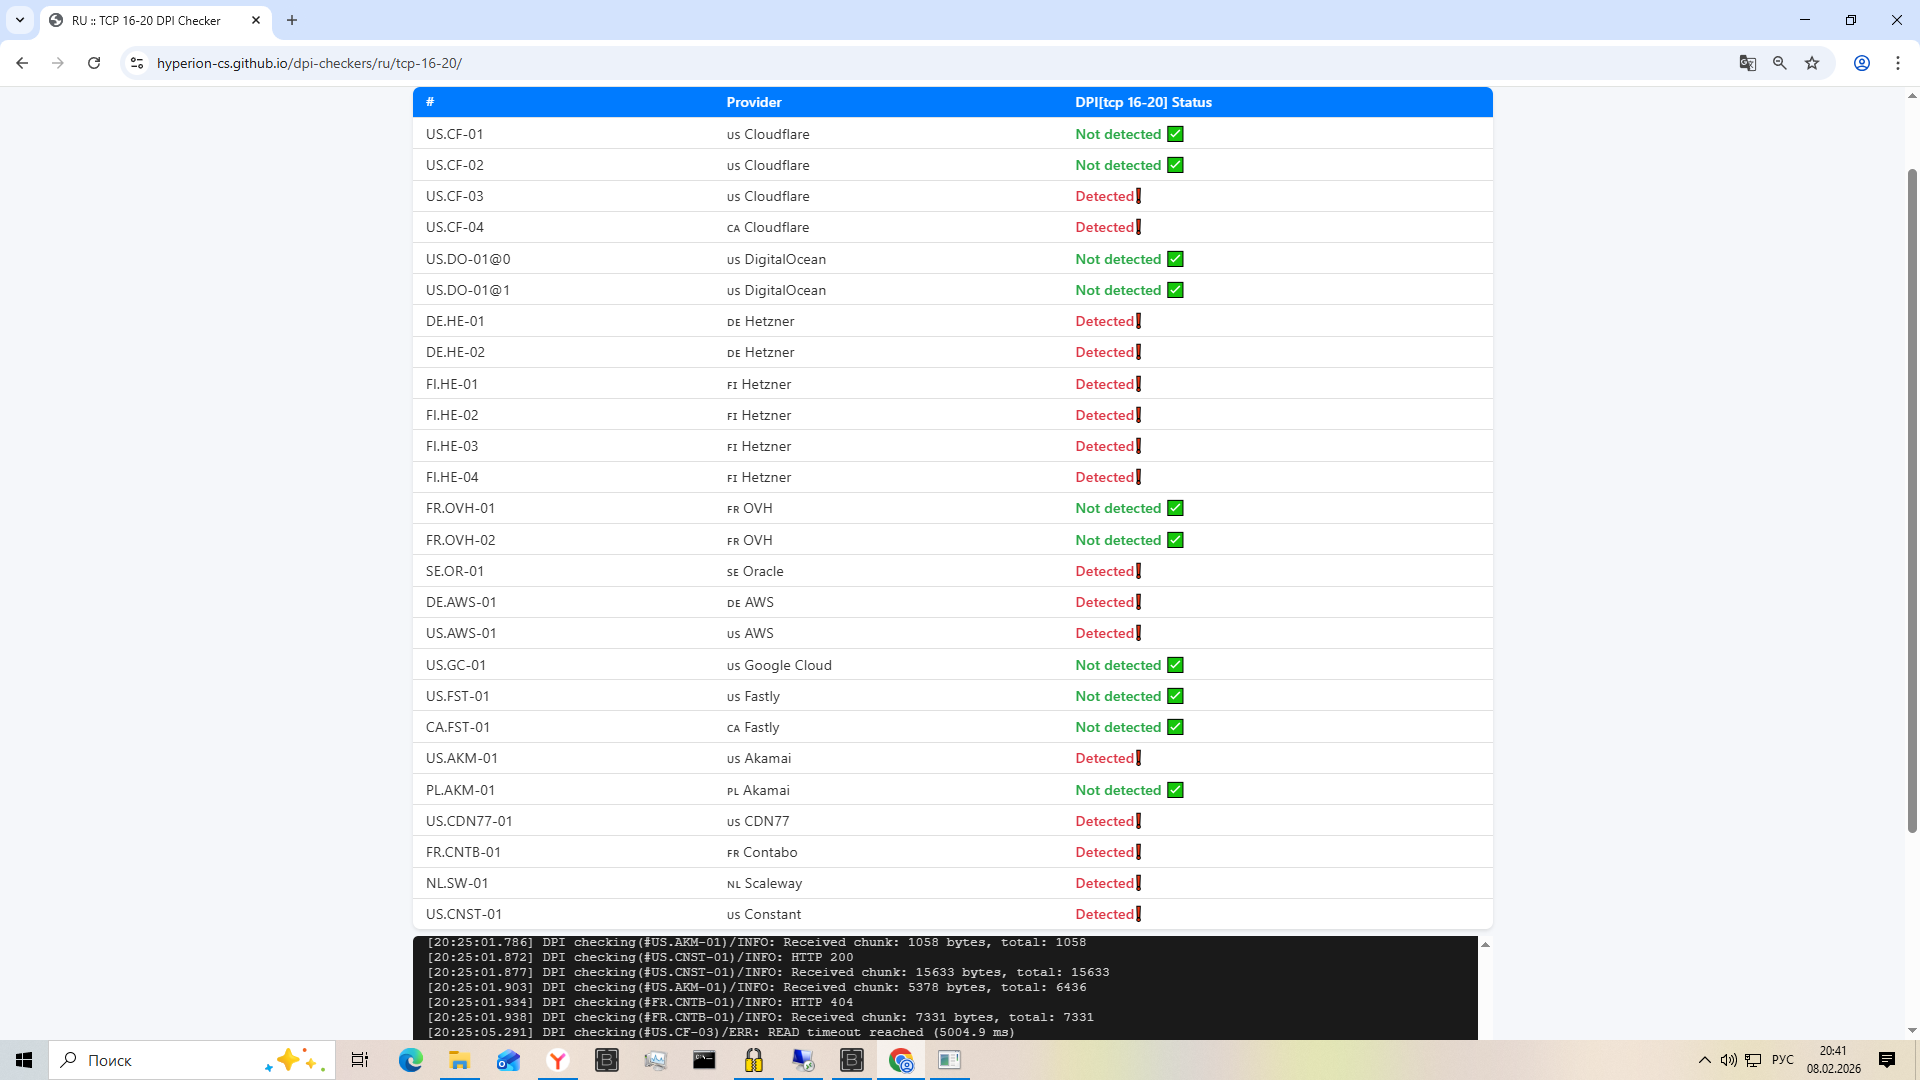
Task: Toggle the FR.OVH-01 Not detected checkbox
Action: click(1175, 508)
